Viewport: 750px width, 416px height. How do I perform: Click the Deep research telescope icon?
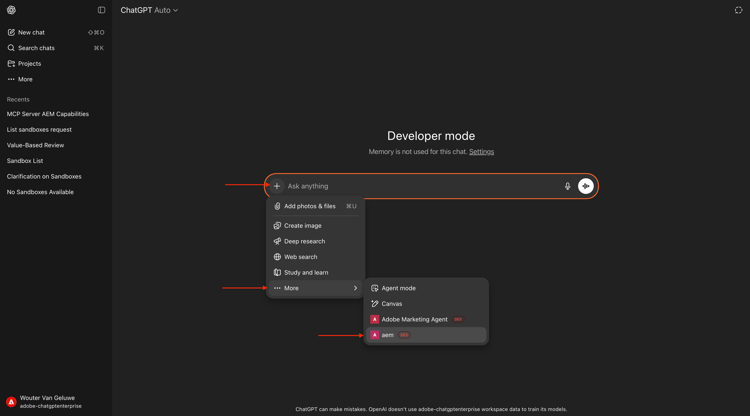tap(277, 241)
